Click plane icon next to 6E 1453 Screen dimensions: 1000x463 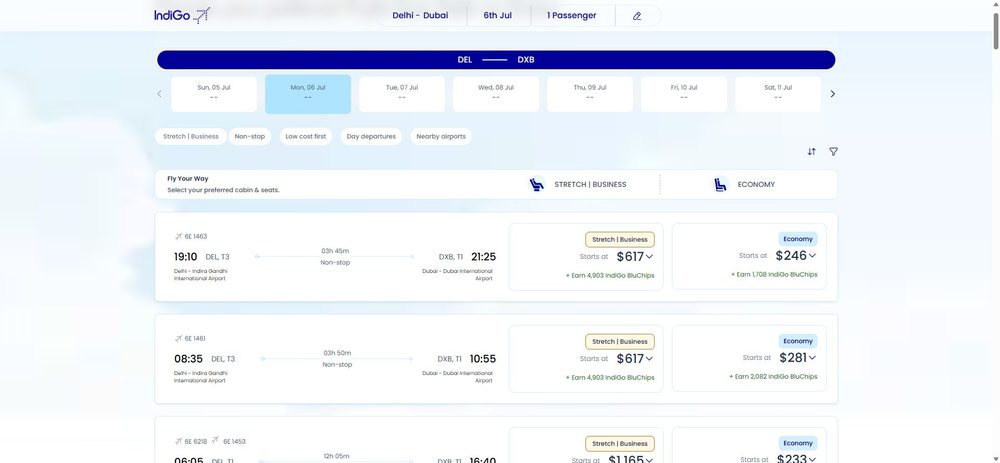tap(216, 441)
